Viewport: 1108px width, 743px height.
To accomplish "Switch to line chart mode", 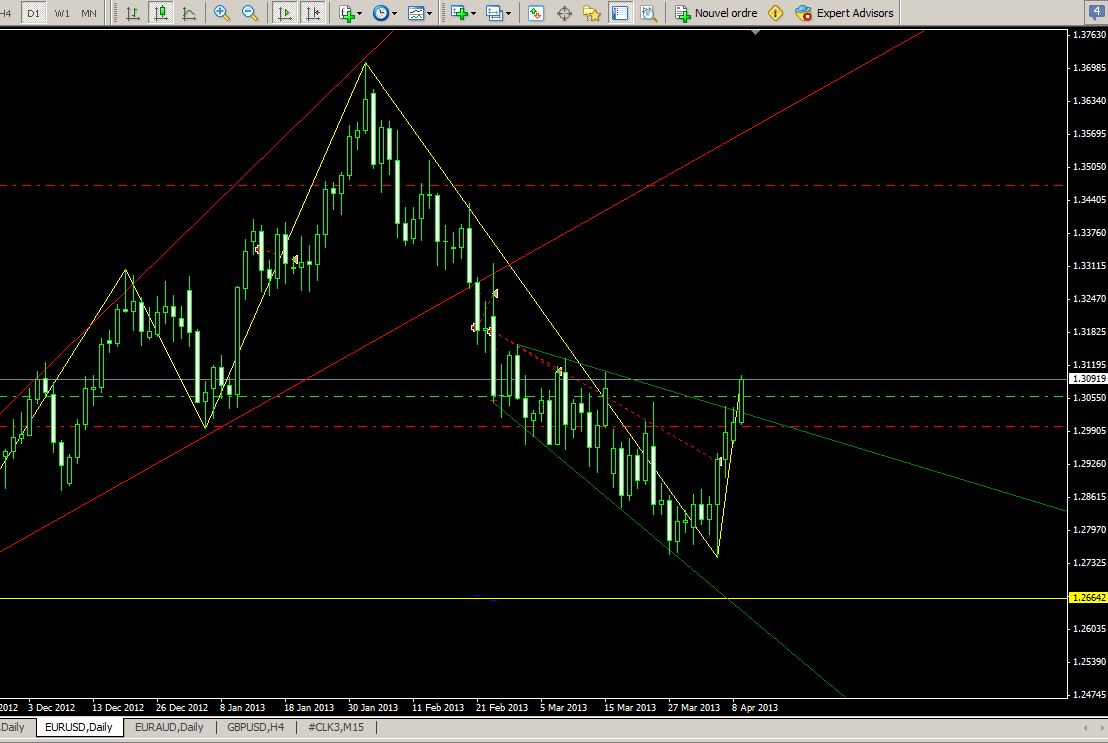I will click(189, 13).
